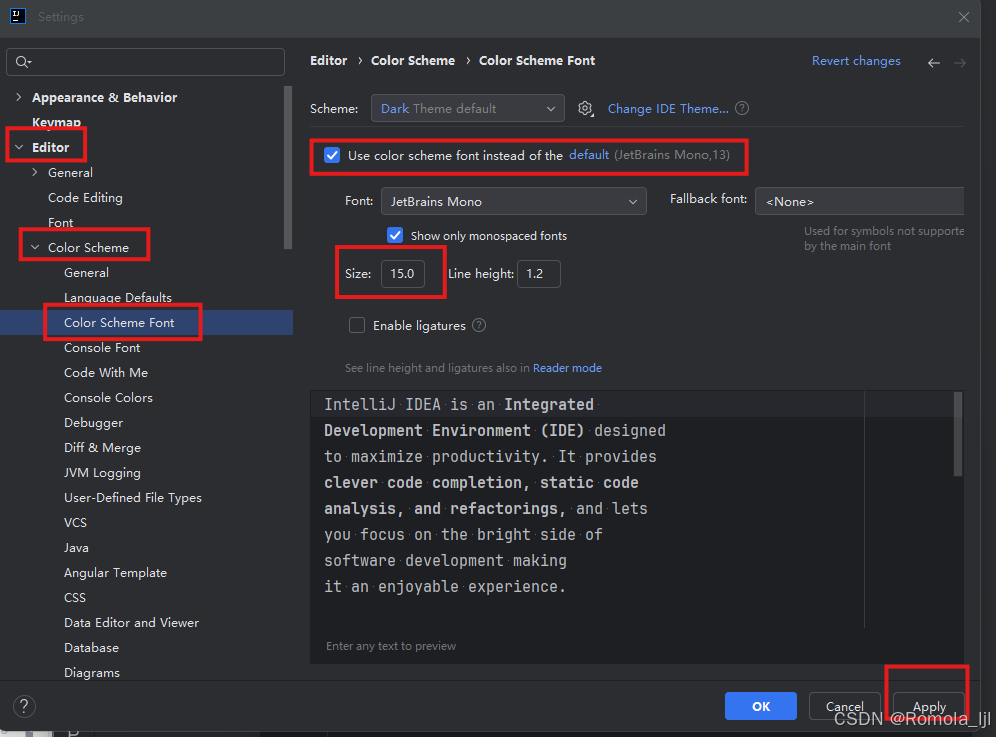Screen dimensions: 996x737
Task: Click the OK button
Action: 761,706
